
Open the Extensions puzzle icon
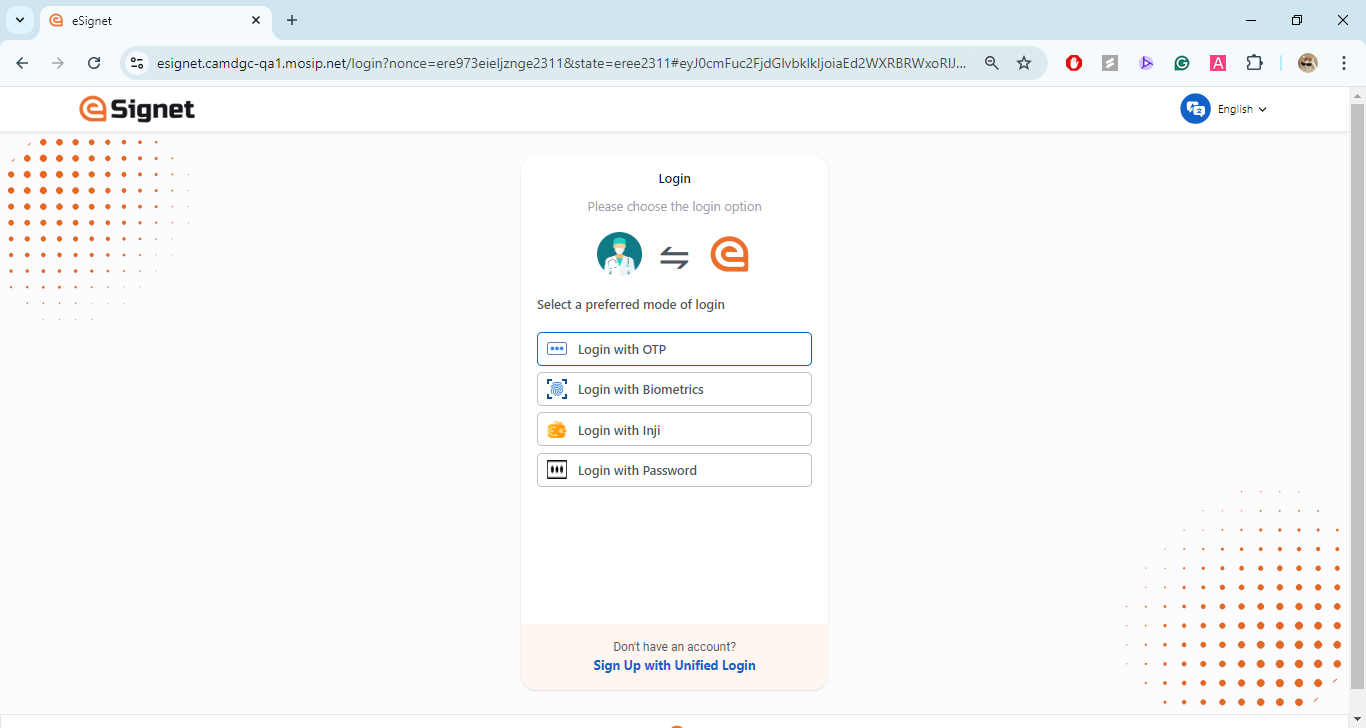[x=1254, y=63]
